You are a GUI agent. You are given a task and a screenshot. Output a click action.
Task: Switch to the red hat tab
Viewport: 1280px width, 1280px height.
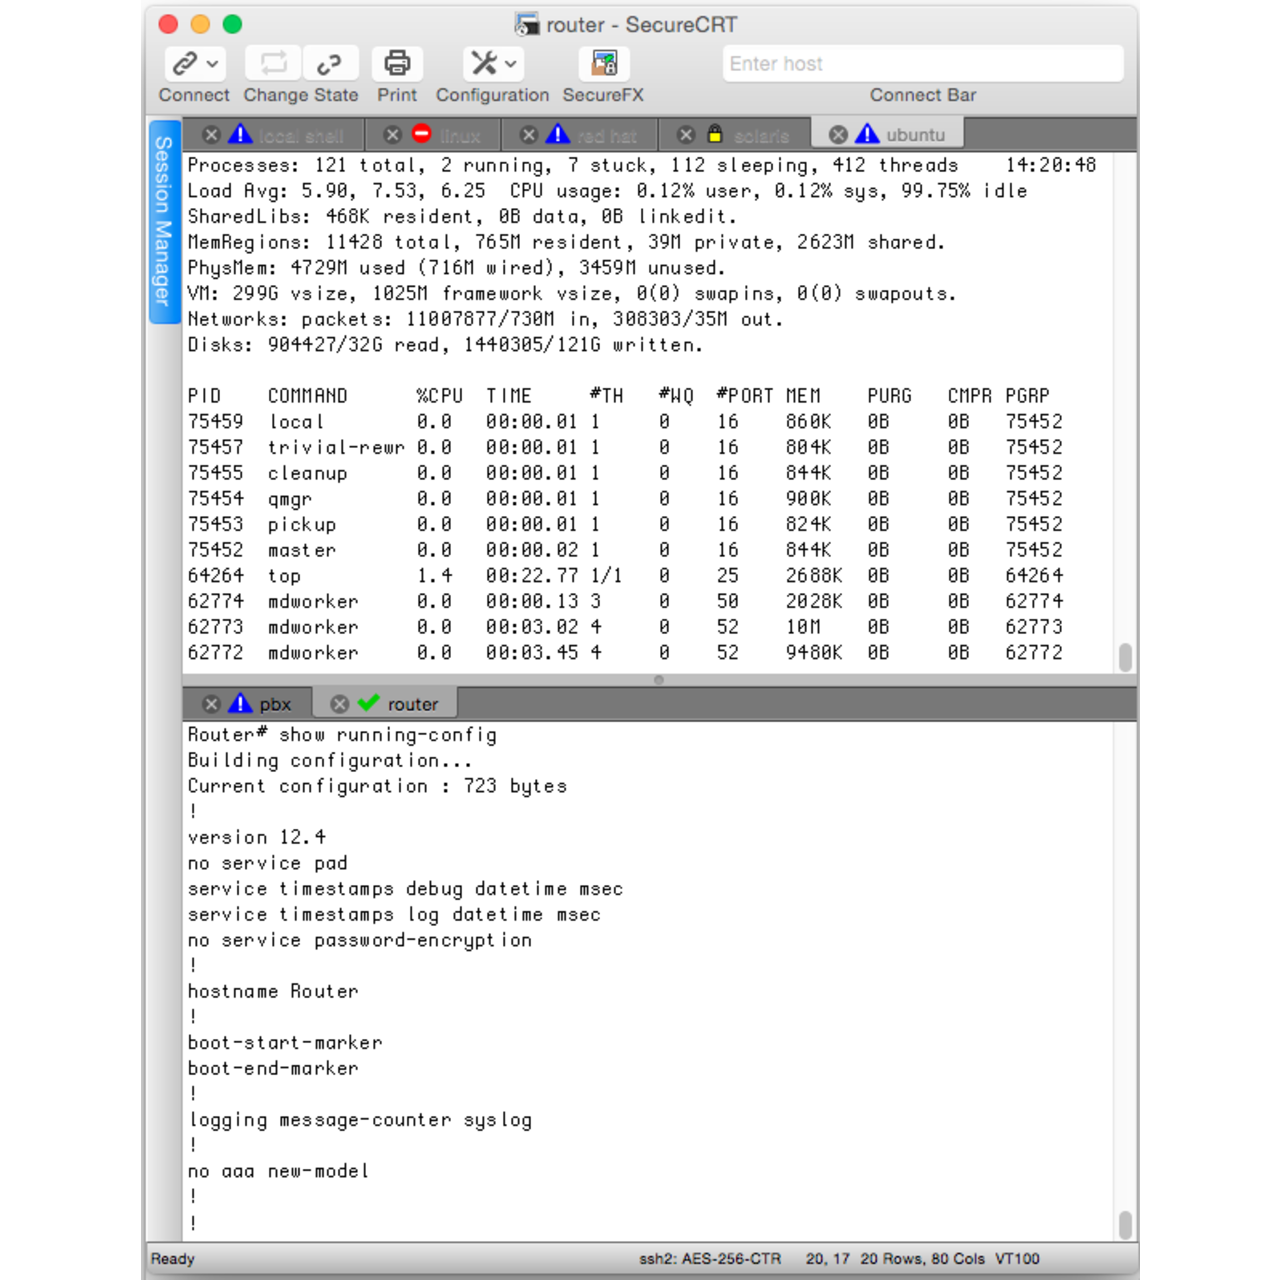click(x=606, y=135)
